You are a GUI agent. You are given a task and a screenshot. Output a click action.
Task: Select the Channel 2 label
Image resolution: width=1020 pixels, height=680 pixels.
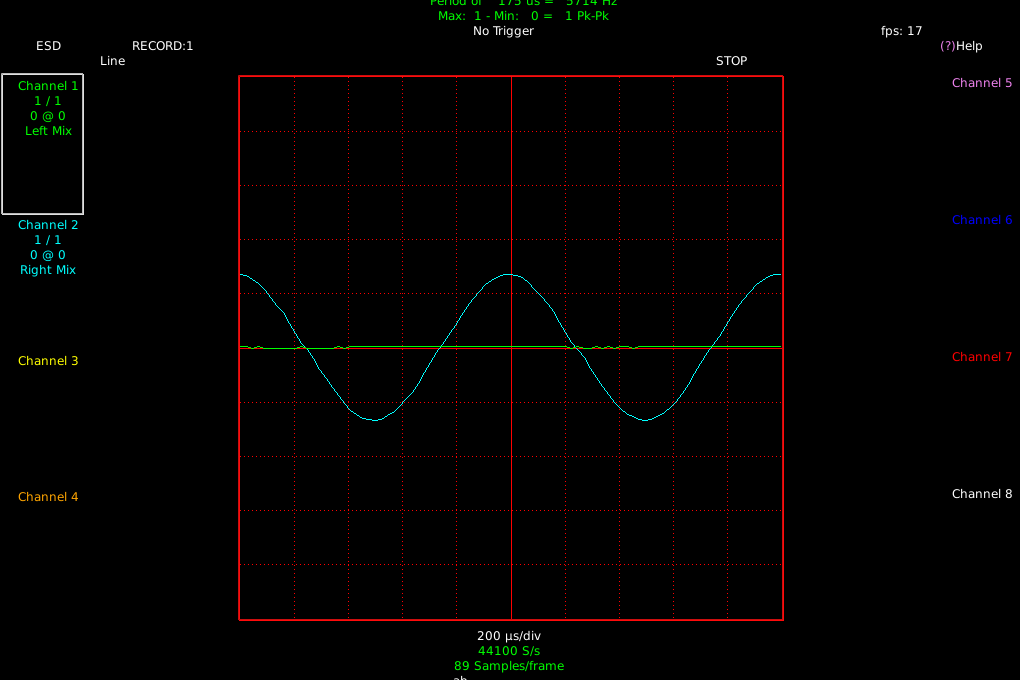pyautogui.click(x=48, y=225)
